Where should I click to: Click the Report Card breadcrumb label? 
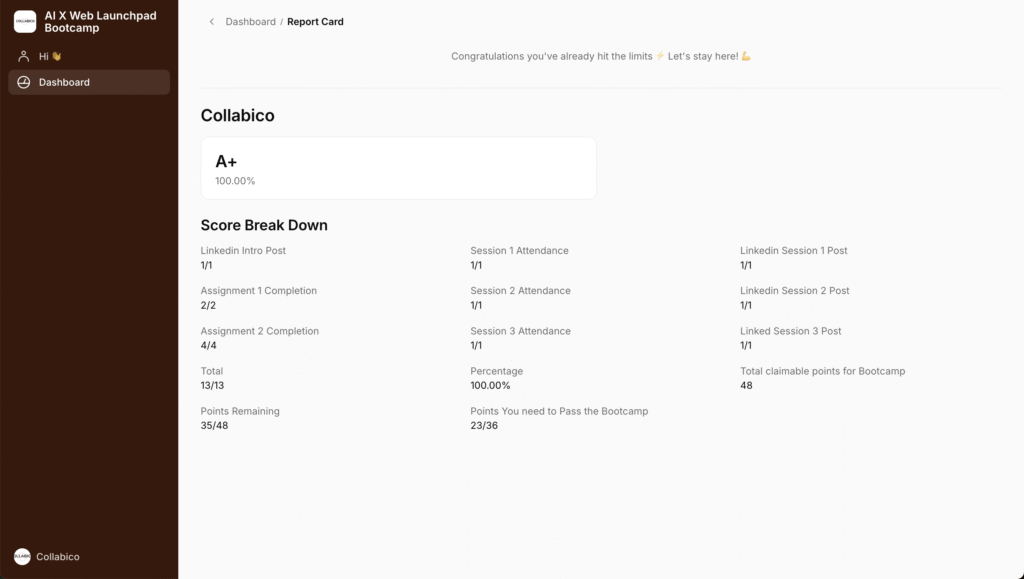(315, 22)
